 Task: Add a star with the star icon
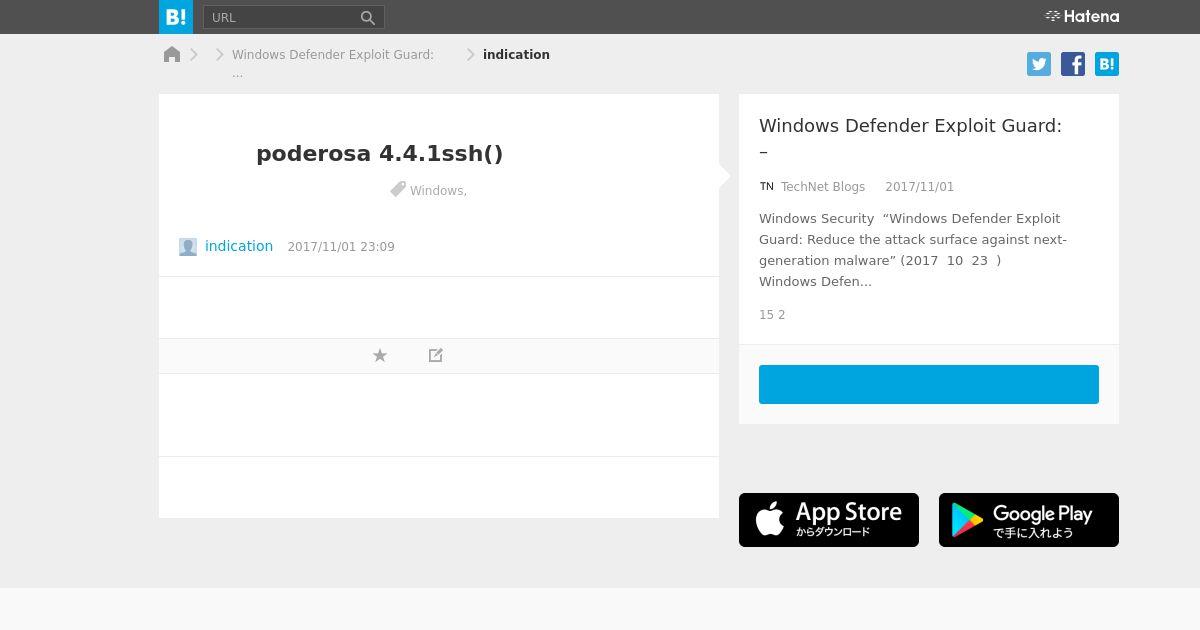[380, 355]
